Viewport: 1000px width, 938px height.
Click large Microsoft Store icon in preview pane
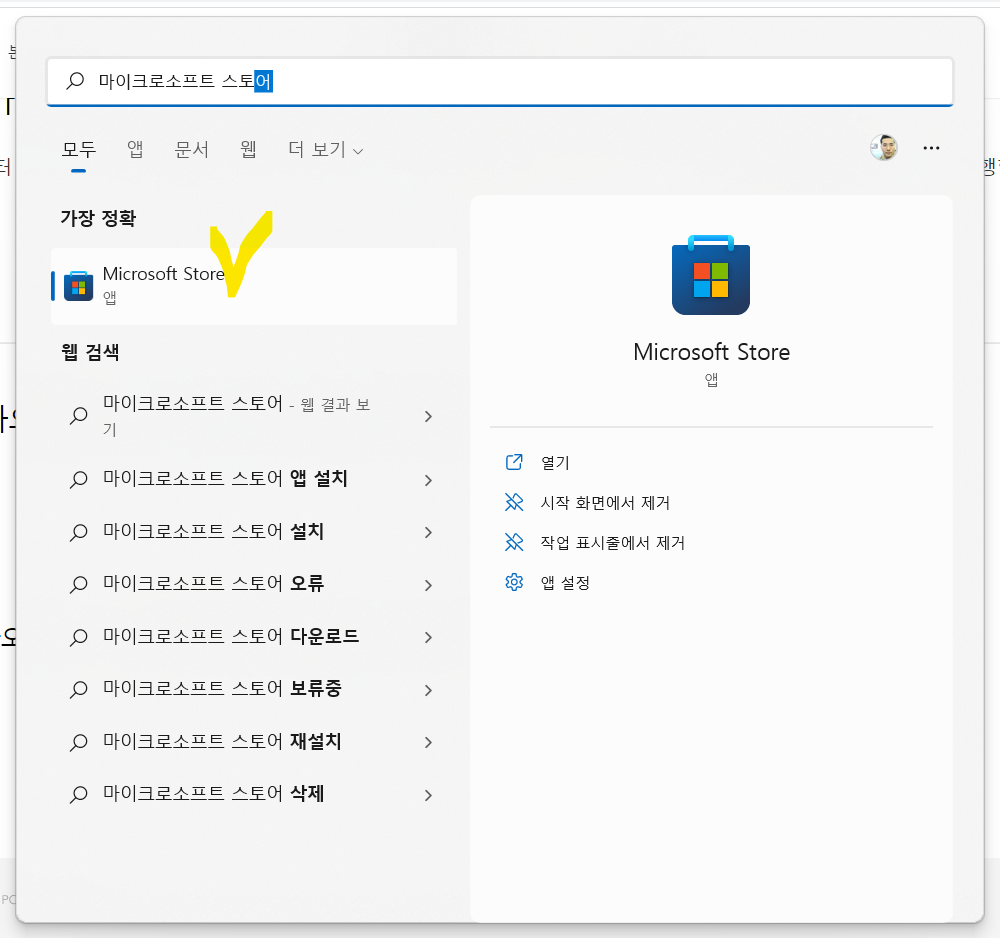tap(710, 275)
